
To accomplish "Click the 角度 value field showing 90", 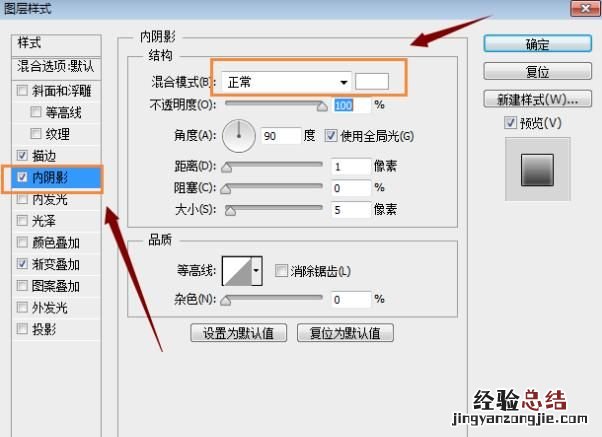I will [x=281, y=136].
